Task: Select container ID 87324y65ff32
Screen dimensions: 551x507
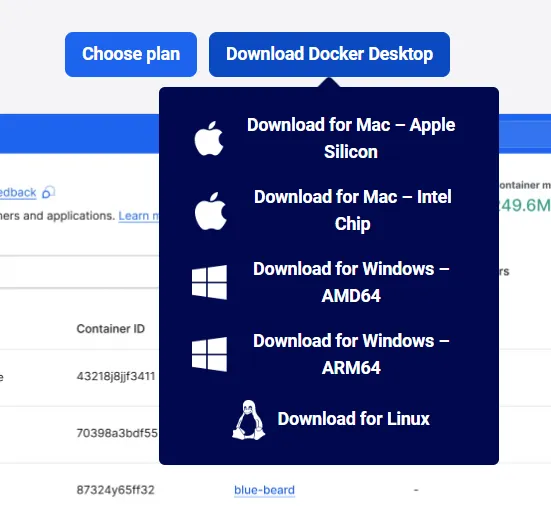Action: 115,490
